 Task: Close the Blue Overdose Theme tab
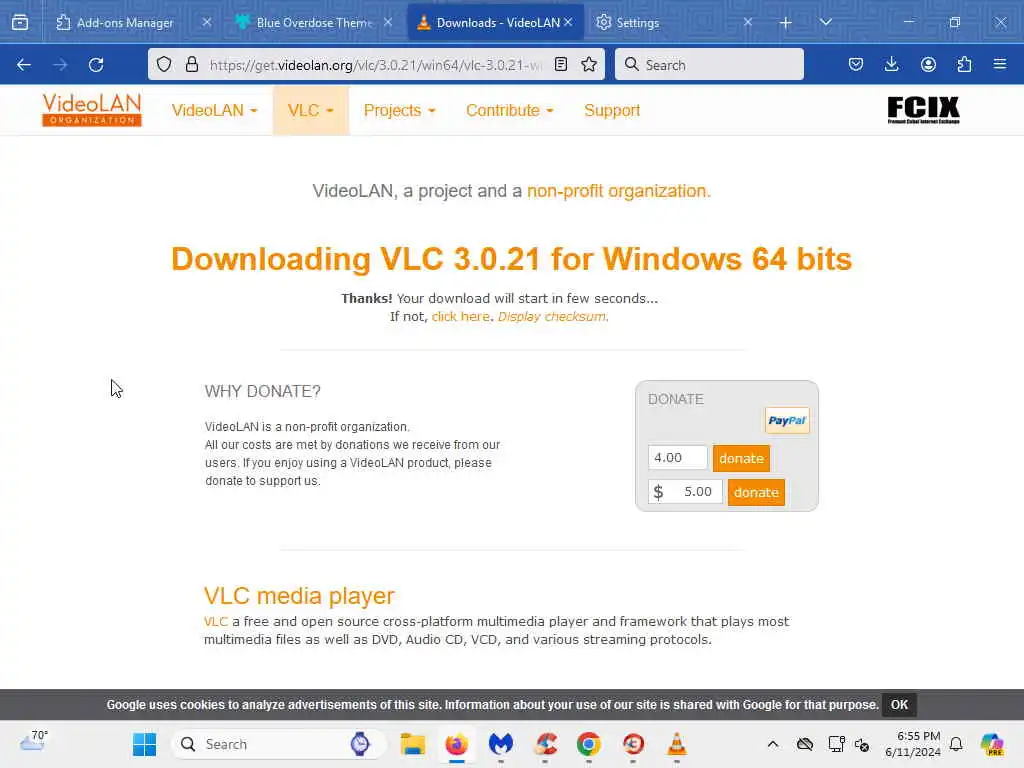(388, 22)
